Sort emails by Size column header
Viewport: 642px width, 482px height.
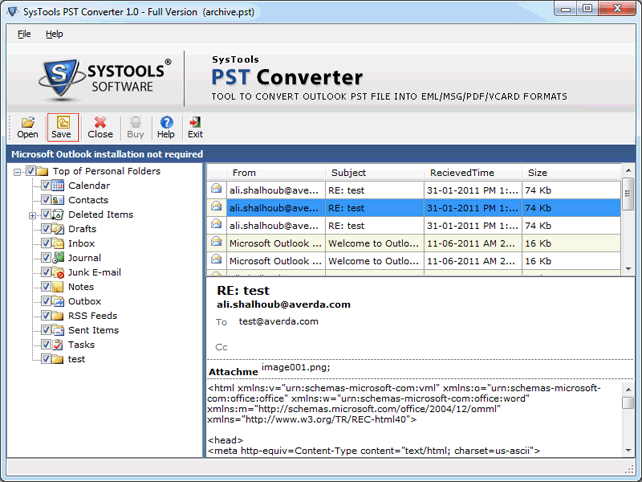(x=571, y=172)
